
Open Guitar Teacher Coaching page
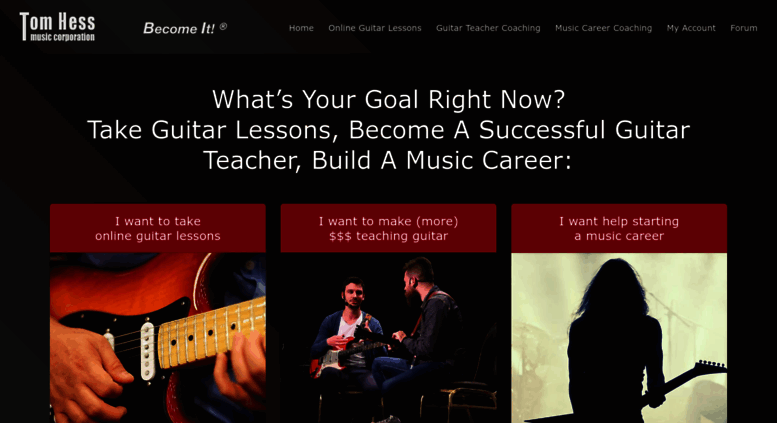(488, 28)
